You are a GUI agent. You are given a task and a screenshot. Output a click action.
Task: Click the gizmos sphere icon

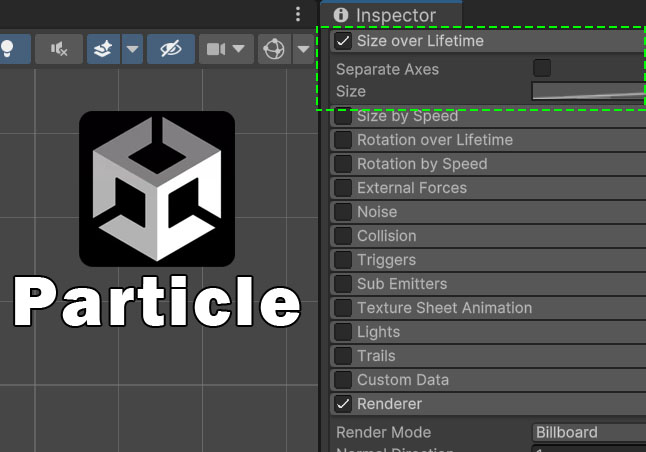(273, 49)
